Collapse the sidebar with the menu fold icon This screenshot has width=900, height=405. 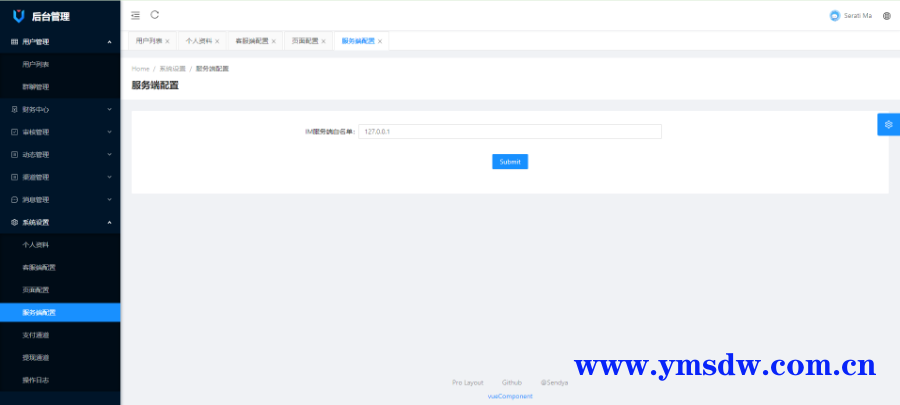click(x=136, y=15)
